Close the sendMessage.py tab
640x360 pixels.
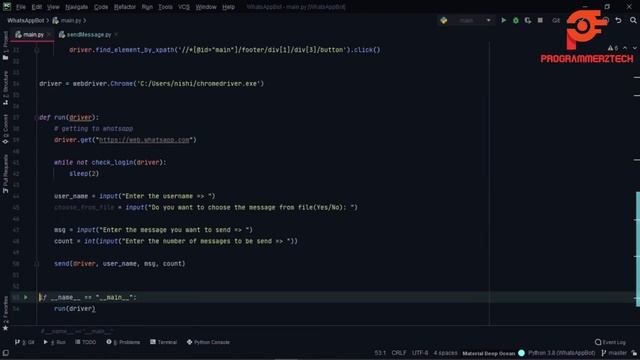coord(116,35)
